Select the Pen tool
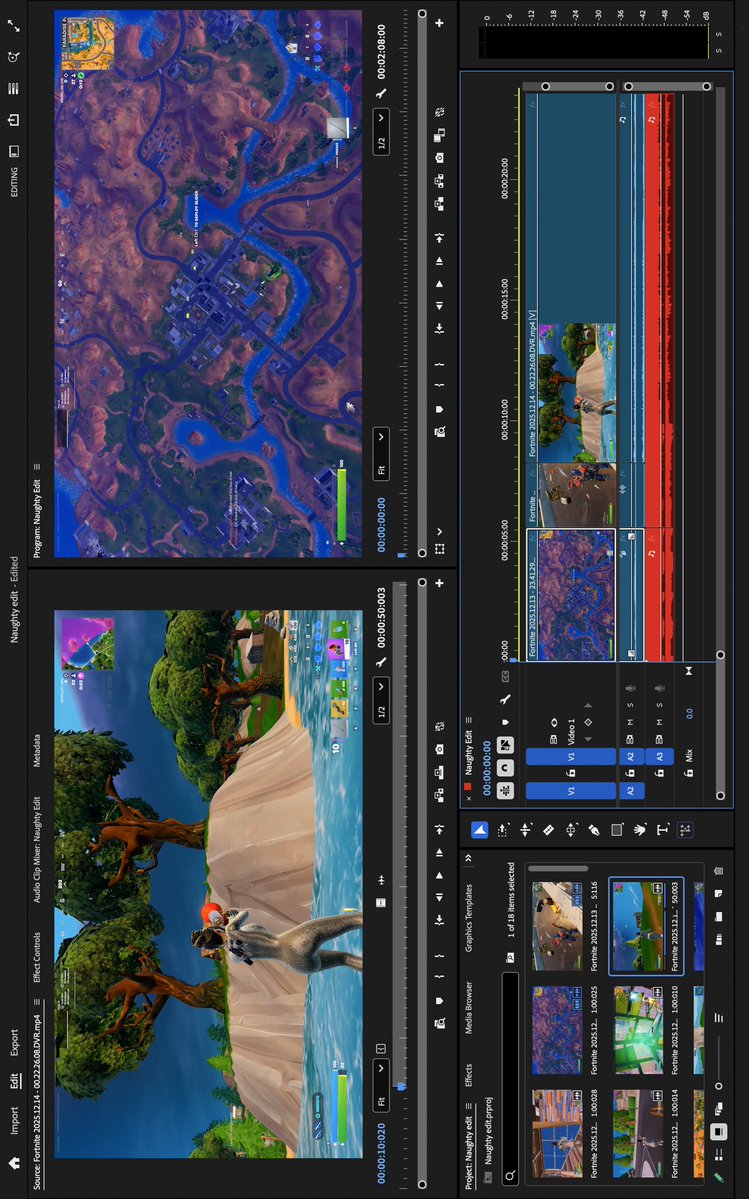The image size is (749, 1199). click(x=594, y=829)
